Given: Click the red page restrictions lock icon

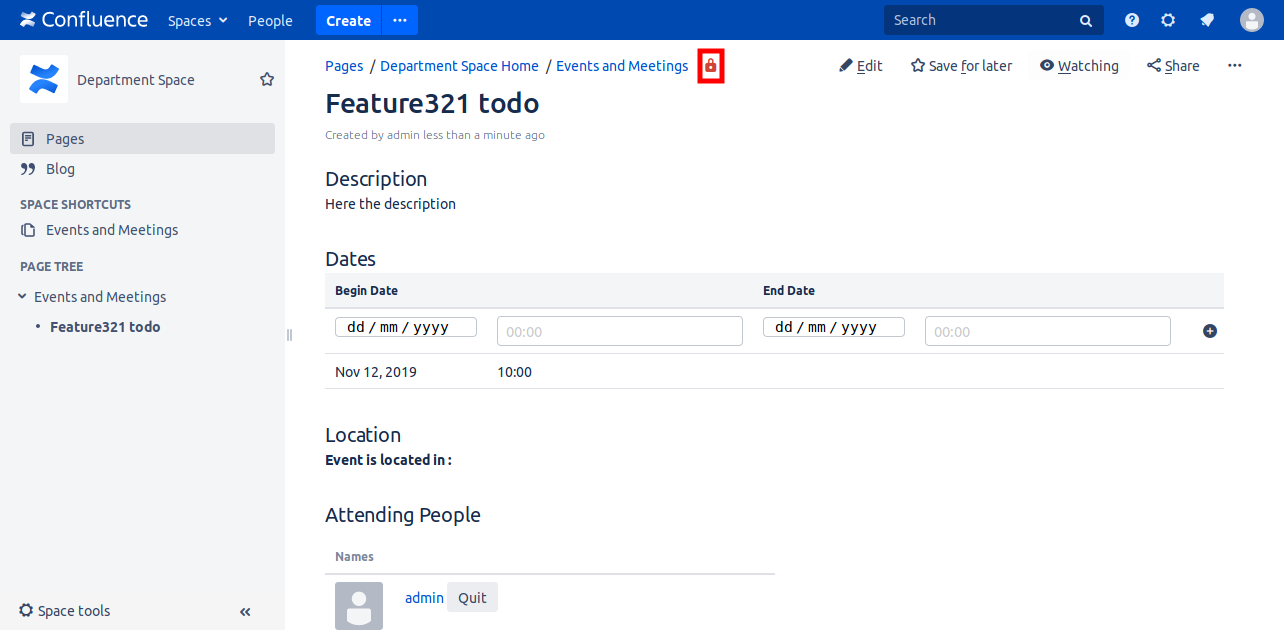Looking at the screenshot, I should 710,66.
